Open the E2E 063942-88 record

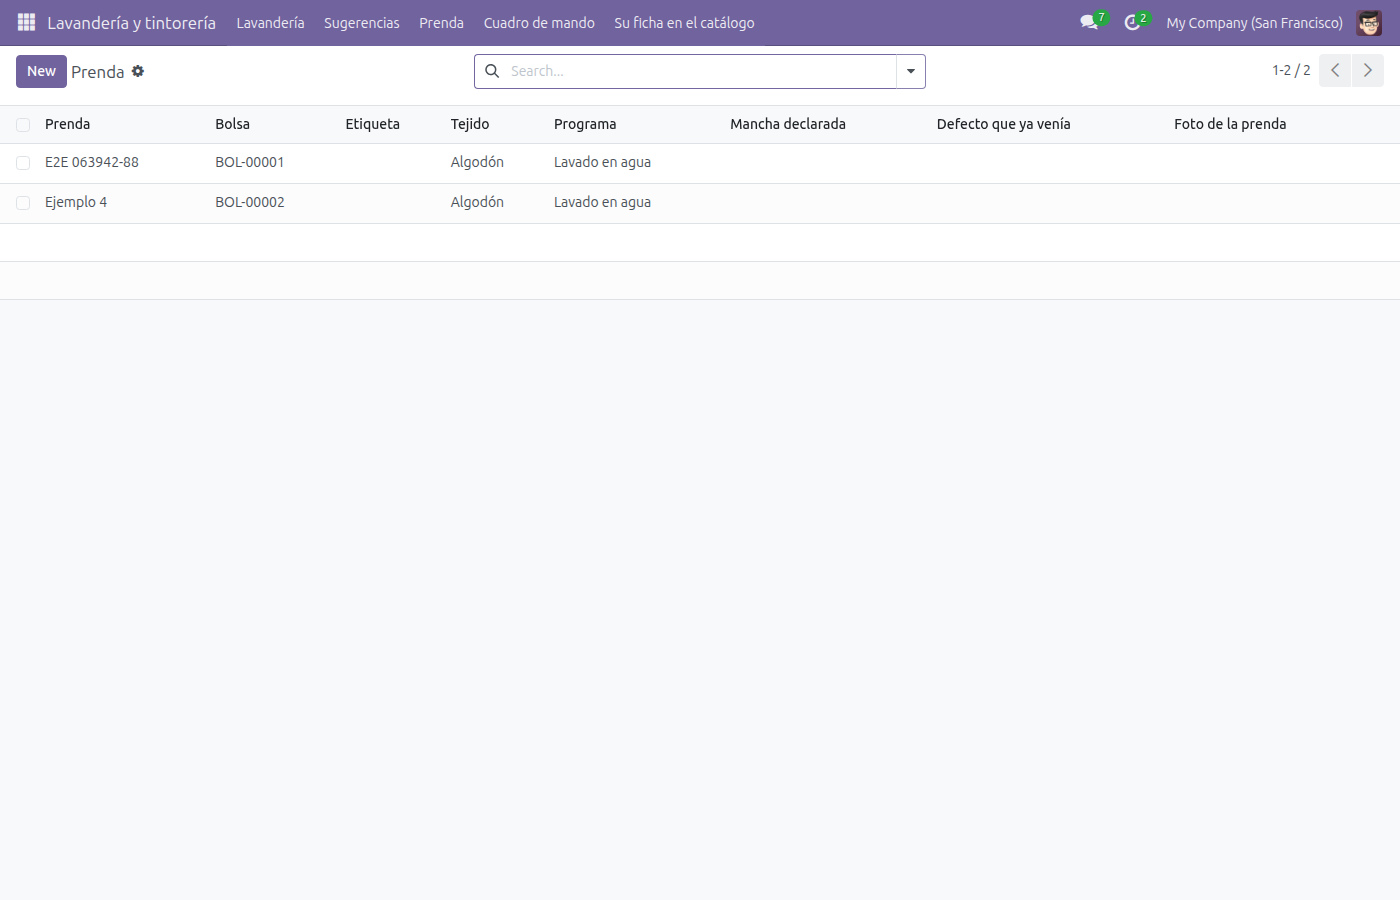pyautogui.click(x=92, y=162)
